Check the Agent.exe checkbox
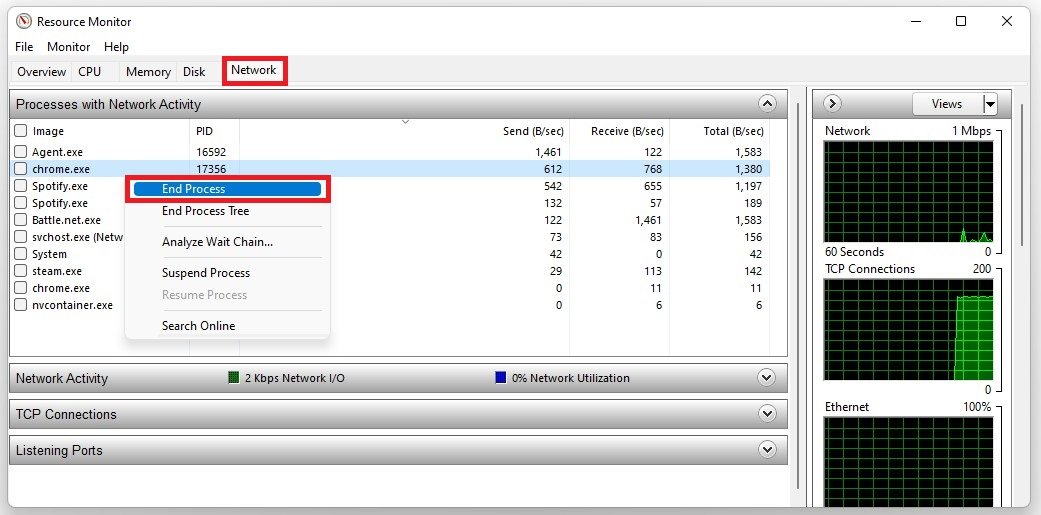 click(21, 152)
